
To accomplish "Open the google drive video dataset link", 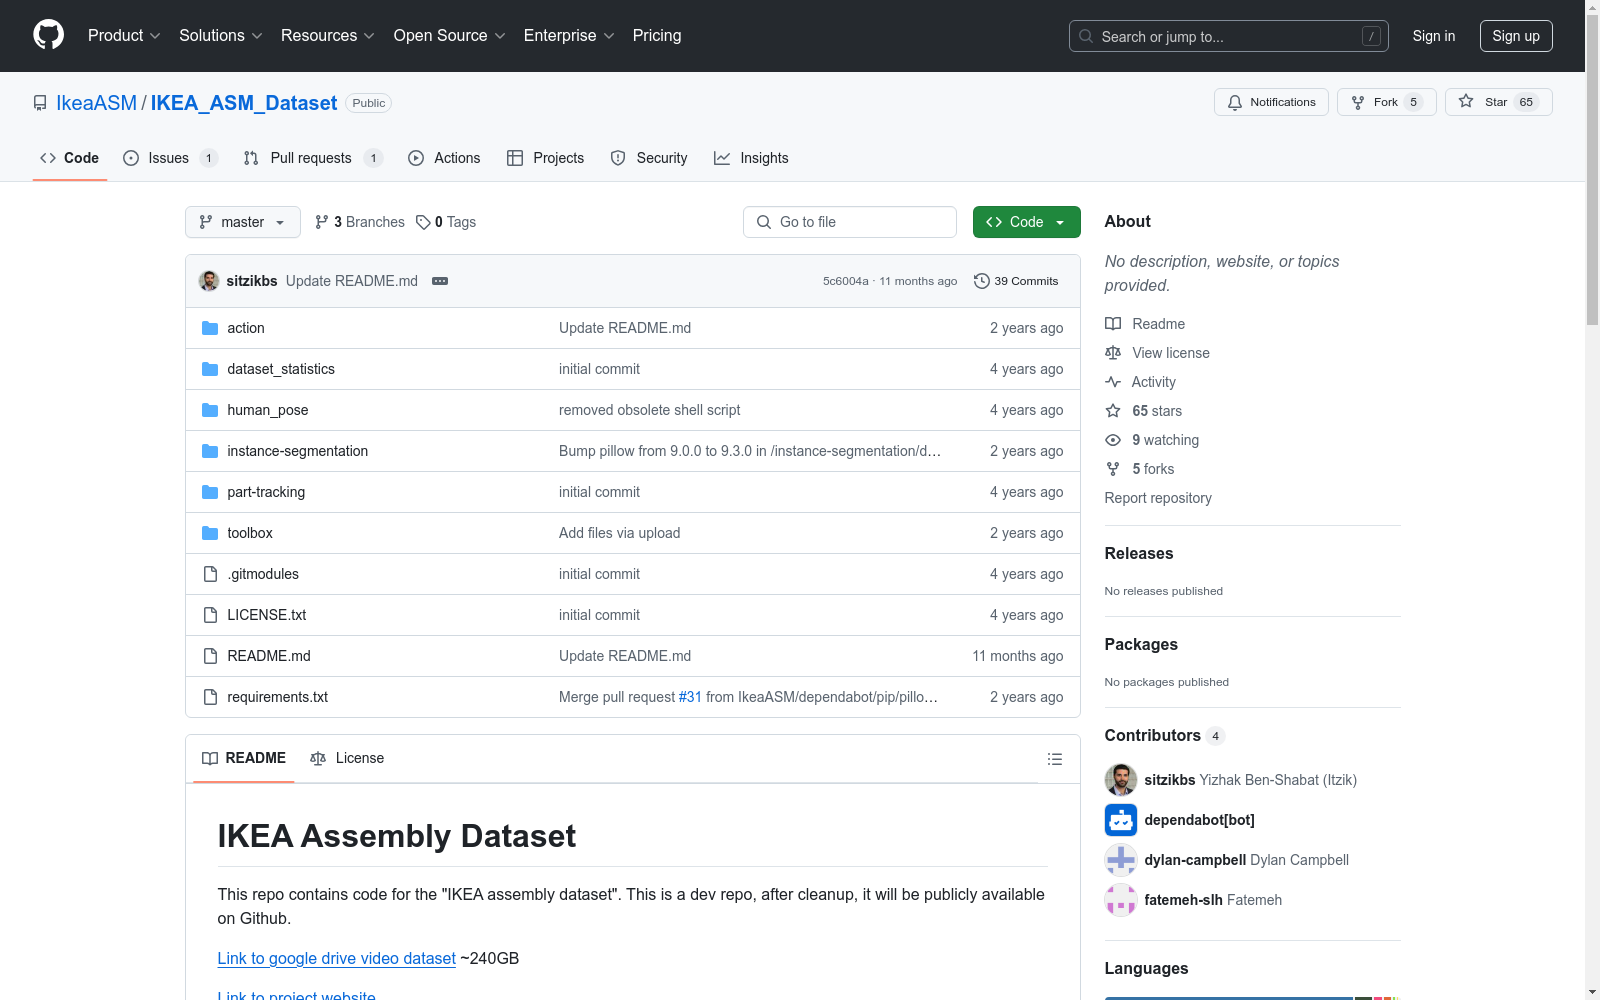I will pyautogui.click(x=337, y=958).
